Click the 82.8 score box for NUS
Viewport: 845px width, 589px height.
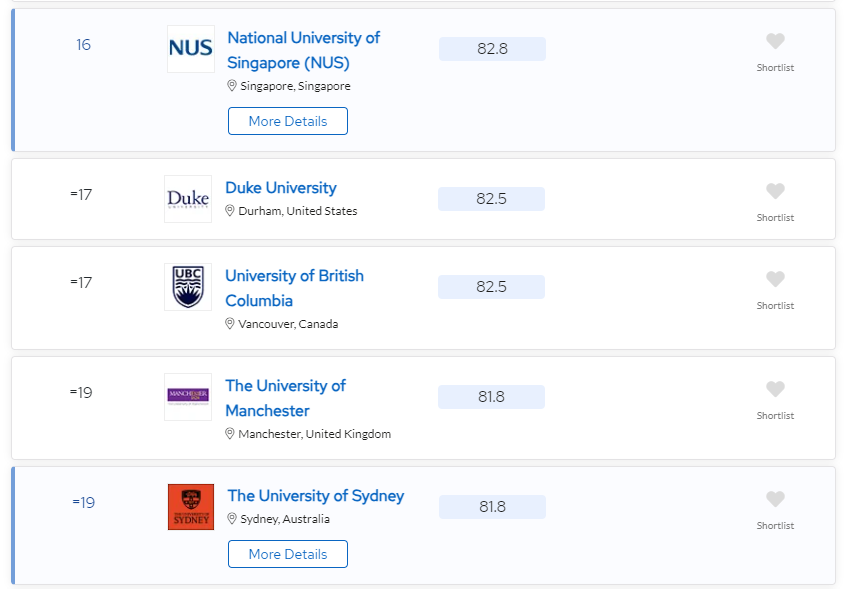[492, 49]
